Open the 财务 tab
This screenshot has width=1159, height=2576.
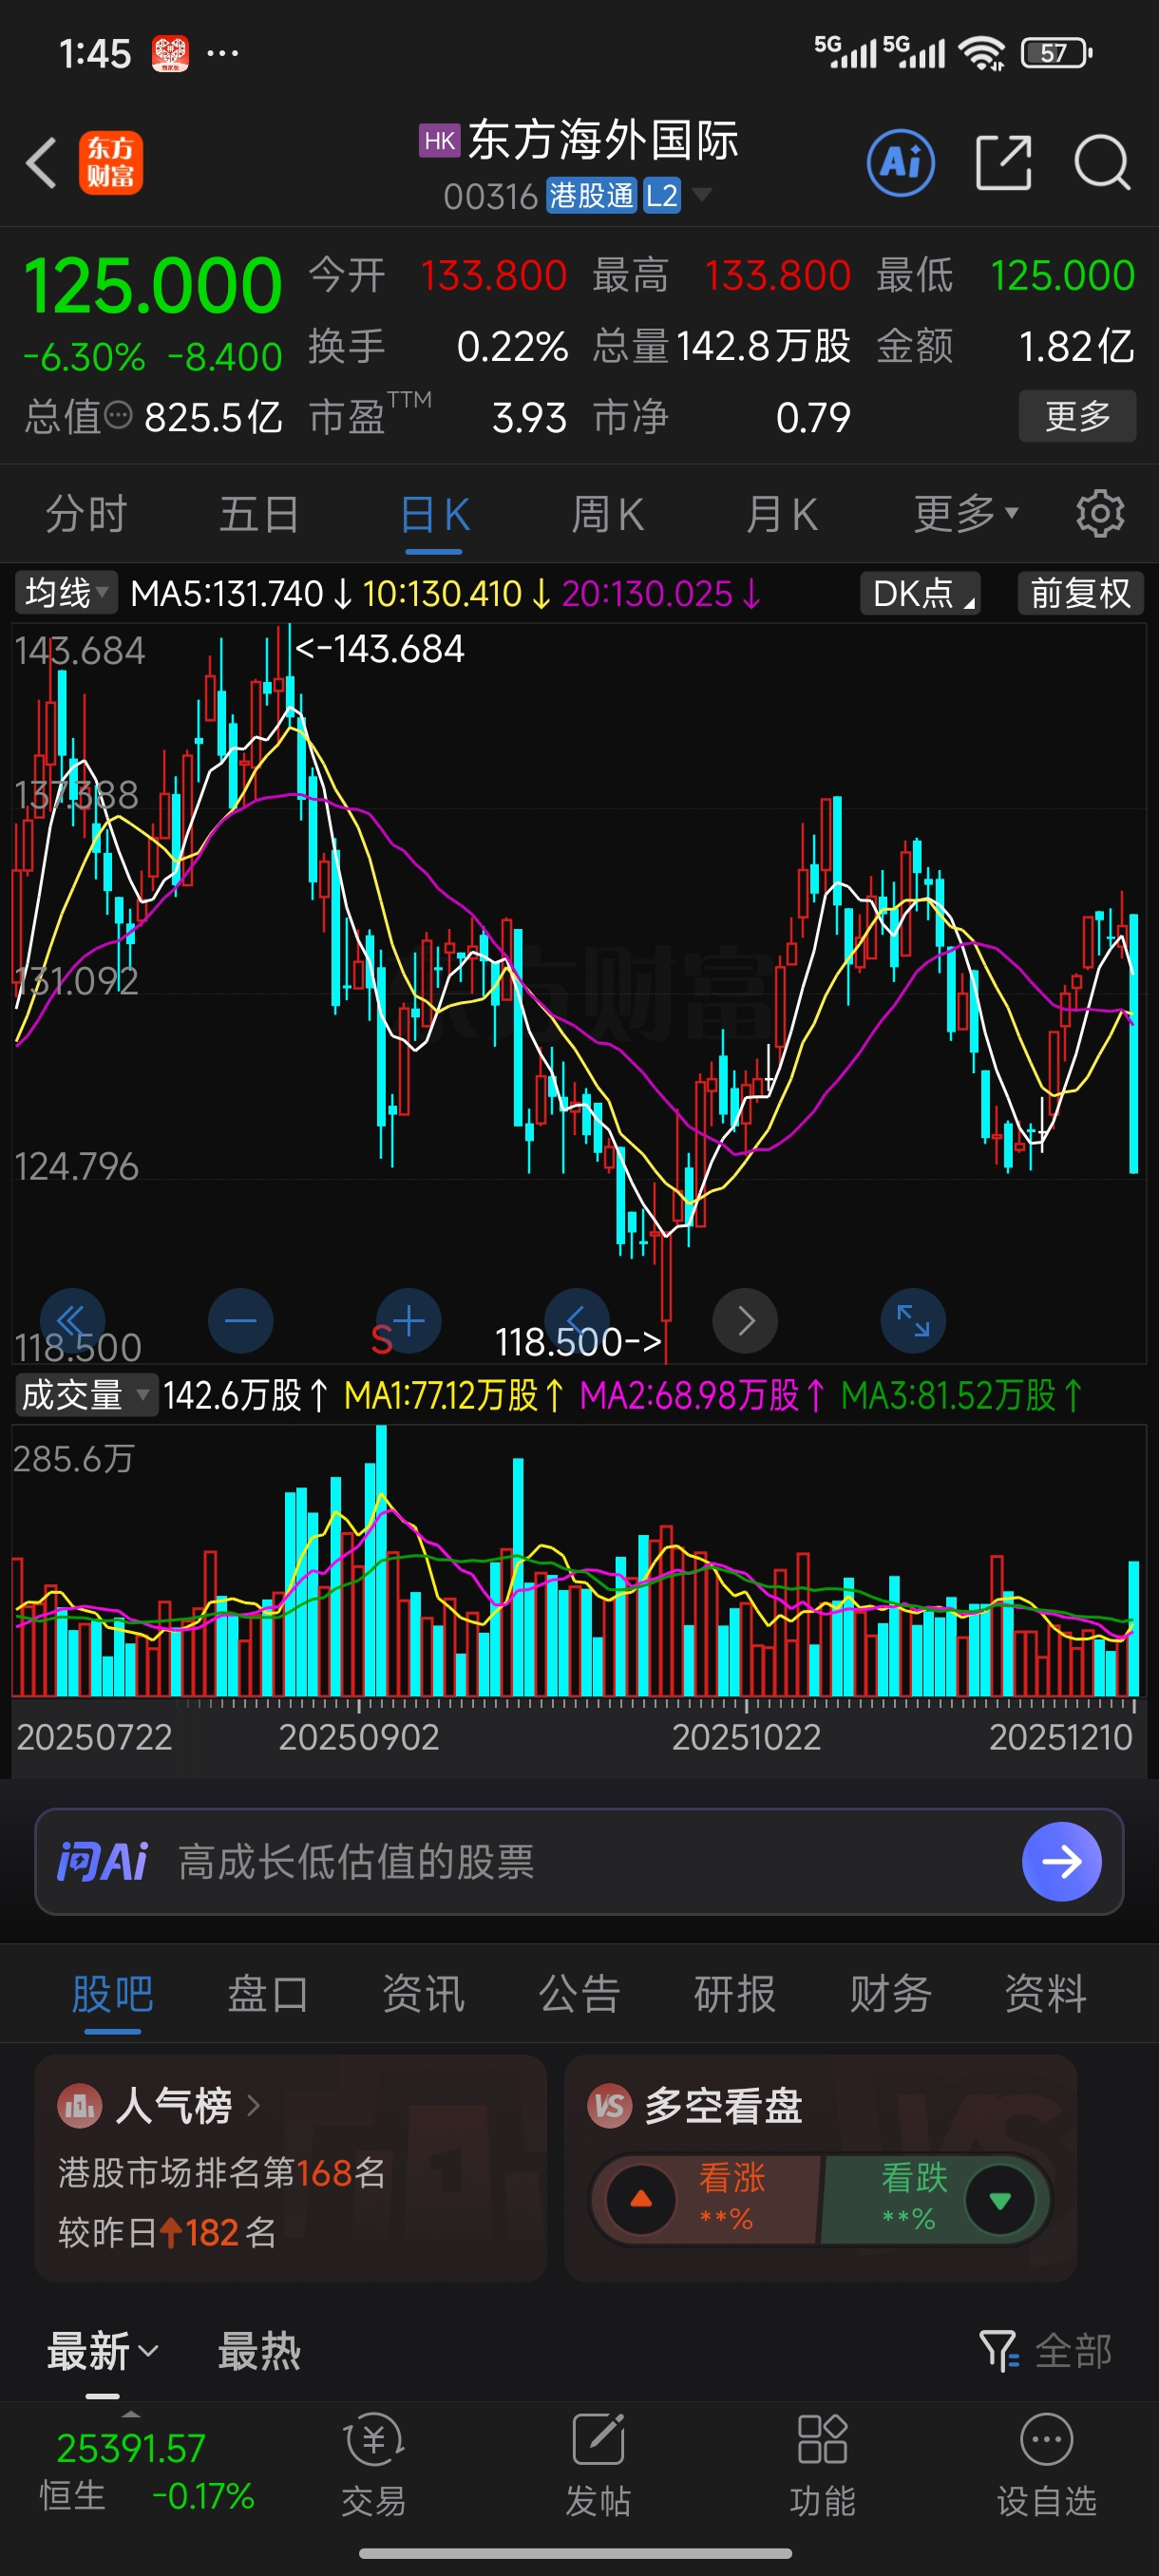(891, 1994)
